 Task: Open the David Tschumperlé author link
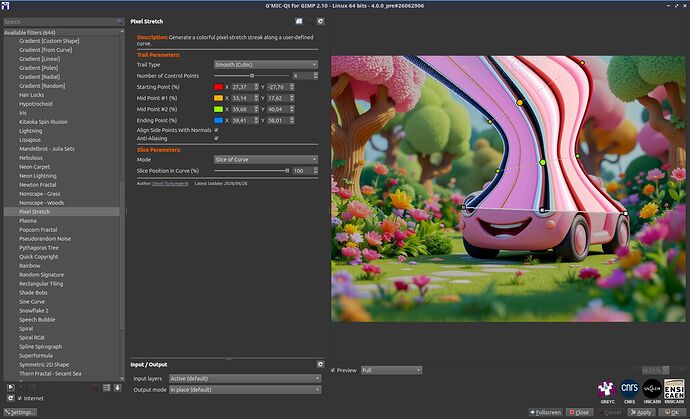click(170, 184)
